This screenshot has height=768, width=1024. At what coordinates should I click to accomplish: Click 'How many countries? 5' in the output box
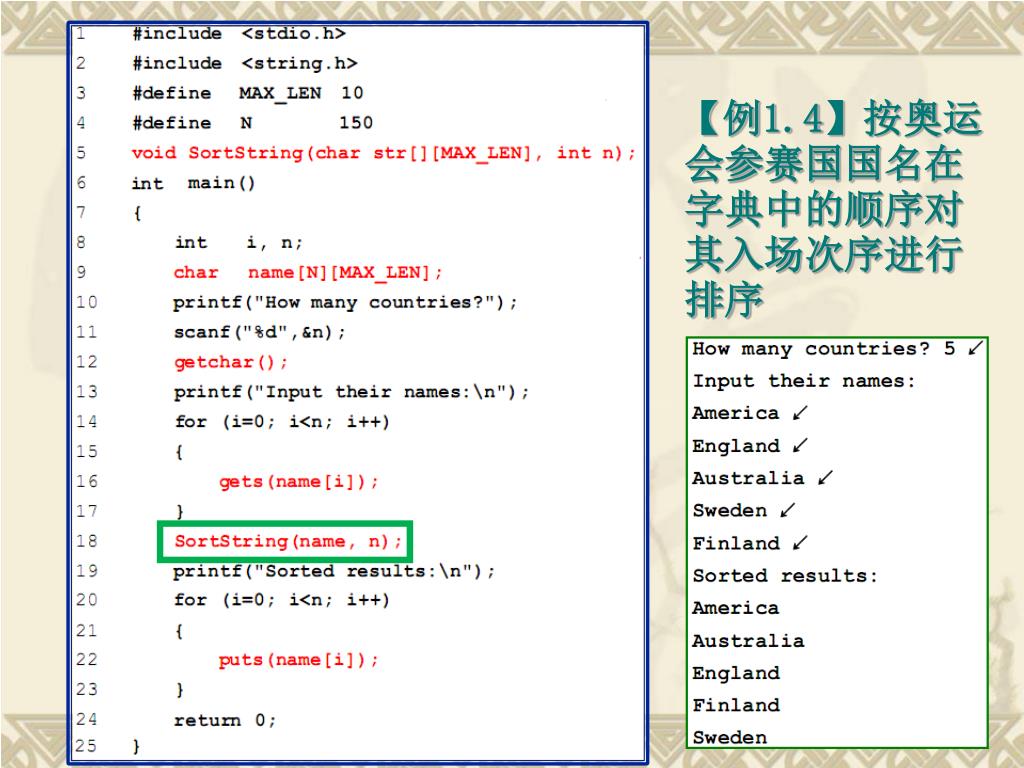[x=824, y=349]
